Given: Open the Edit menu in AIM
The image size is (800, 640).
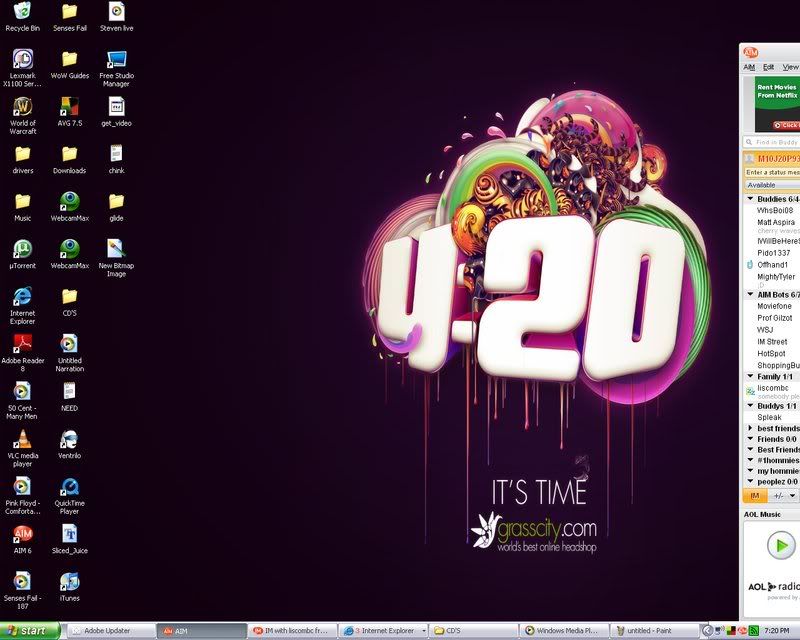Looking at the screenshot, I should pos(768,67).
